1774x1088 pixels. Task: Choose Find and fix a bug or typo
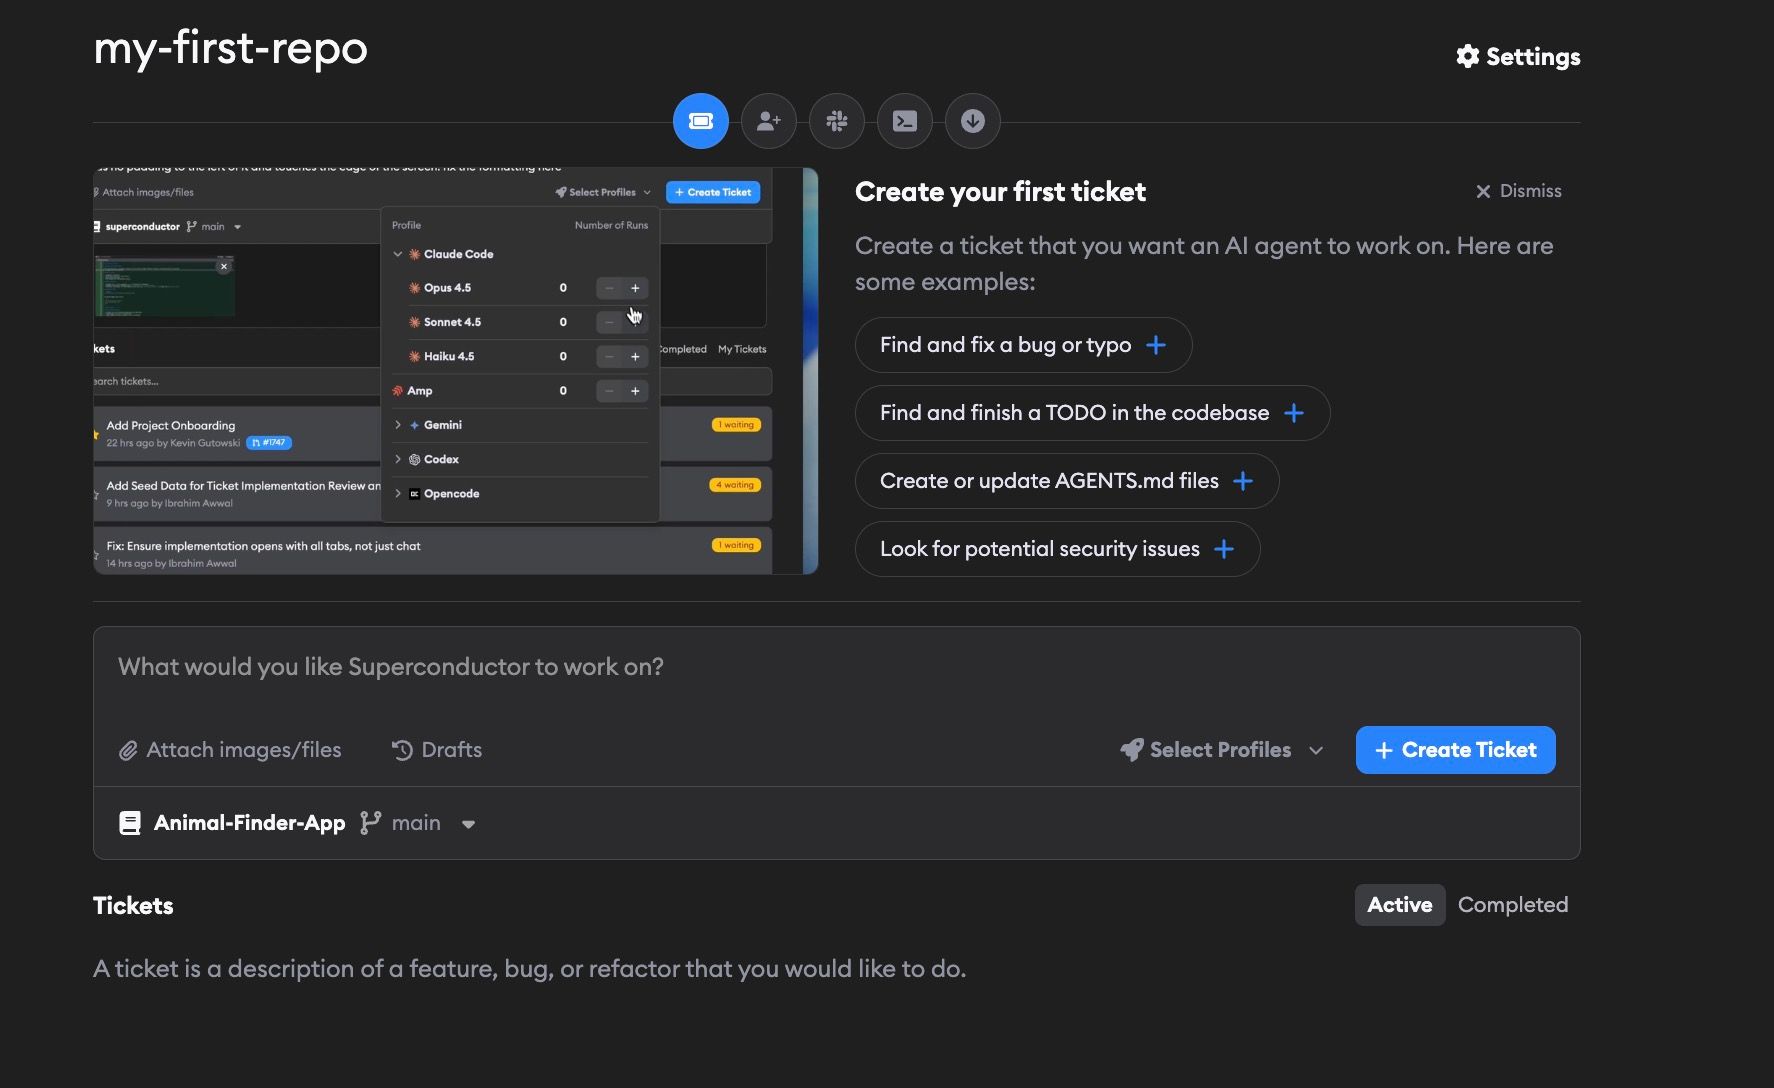1023,345
